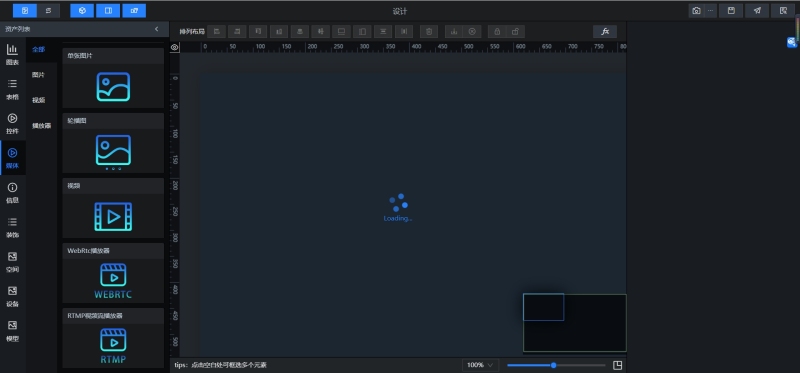Add the RTMP视频流播放器 component card

[x=113, y=338]
